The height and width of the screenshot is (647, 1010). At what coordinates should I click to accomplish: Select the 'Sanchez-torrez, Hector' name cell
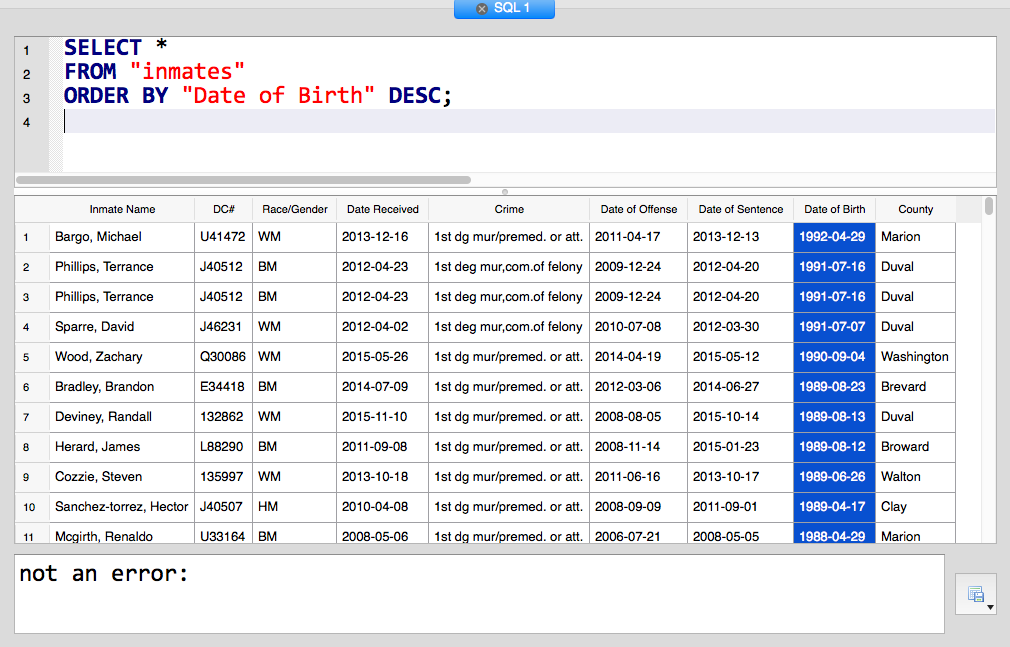[122, 507]
